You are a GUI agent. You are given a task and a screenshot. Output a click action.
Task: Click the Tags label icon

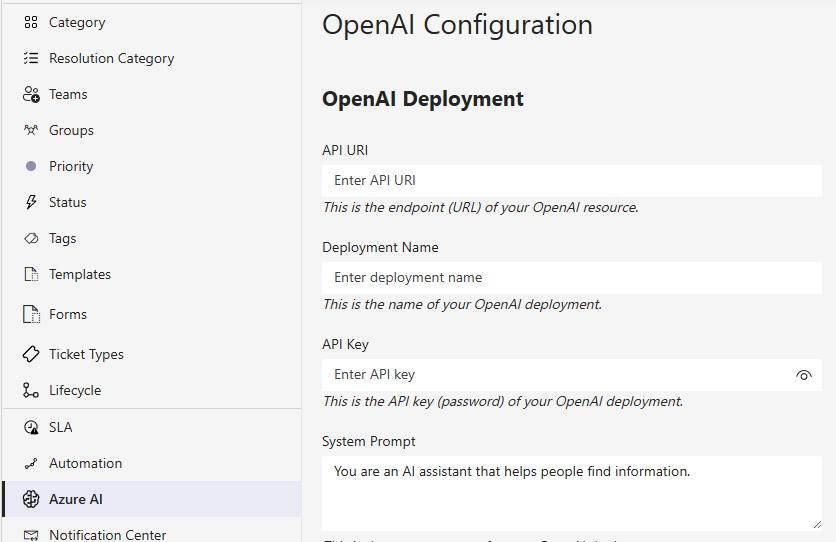click(31, 238)
